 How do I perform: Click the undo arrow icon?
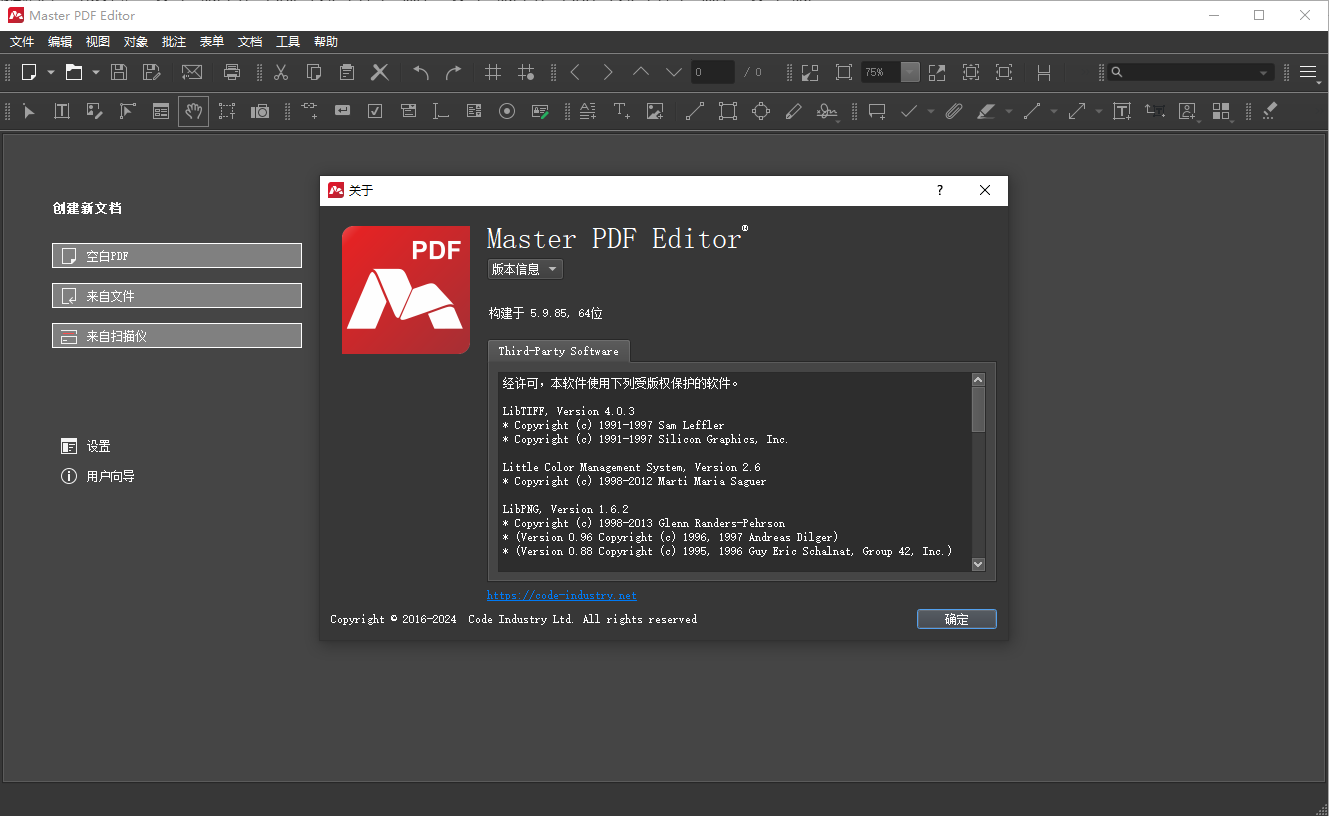point(421,72)
